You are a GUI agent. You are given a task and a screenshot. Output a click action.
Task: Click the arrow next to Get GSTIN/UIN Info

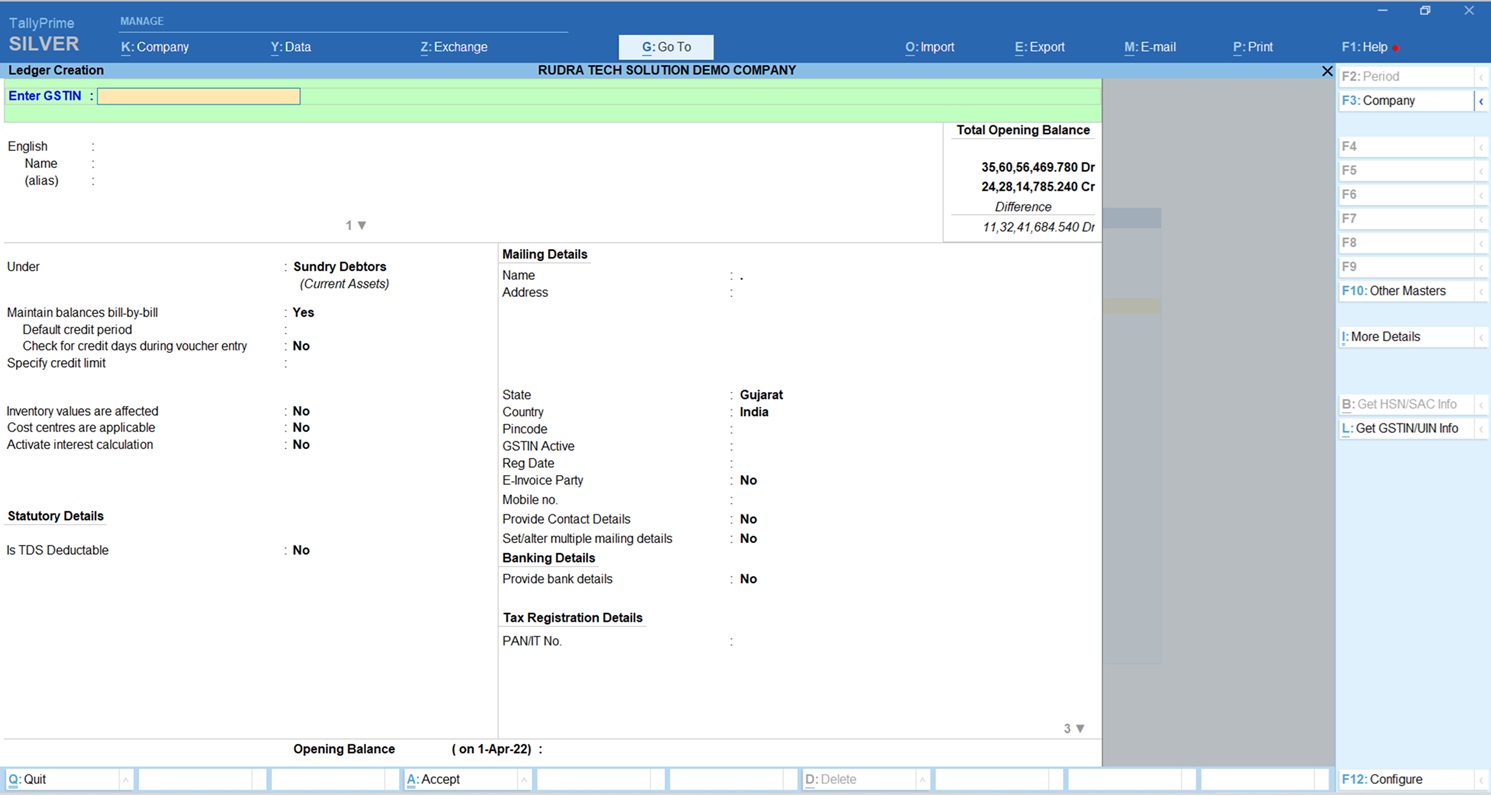pos(1481,429)
